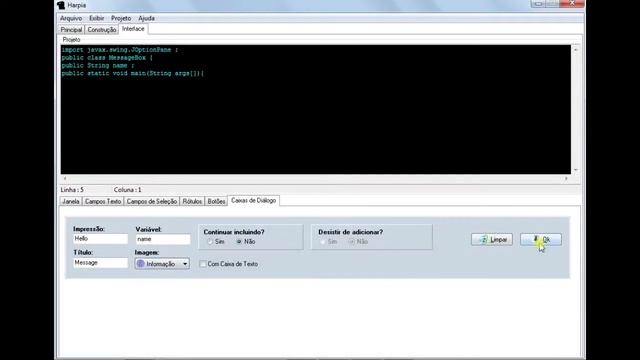The height and width of the screenshot is (360, 640).
Task: Open the Botões tab
Action: click(216, 201)
